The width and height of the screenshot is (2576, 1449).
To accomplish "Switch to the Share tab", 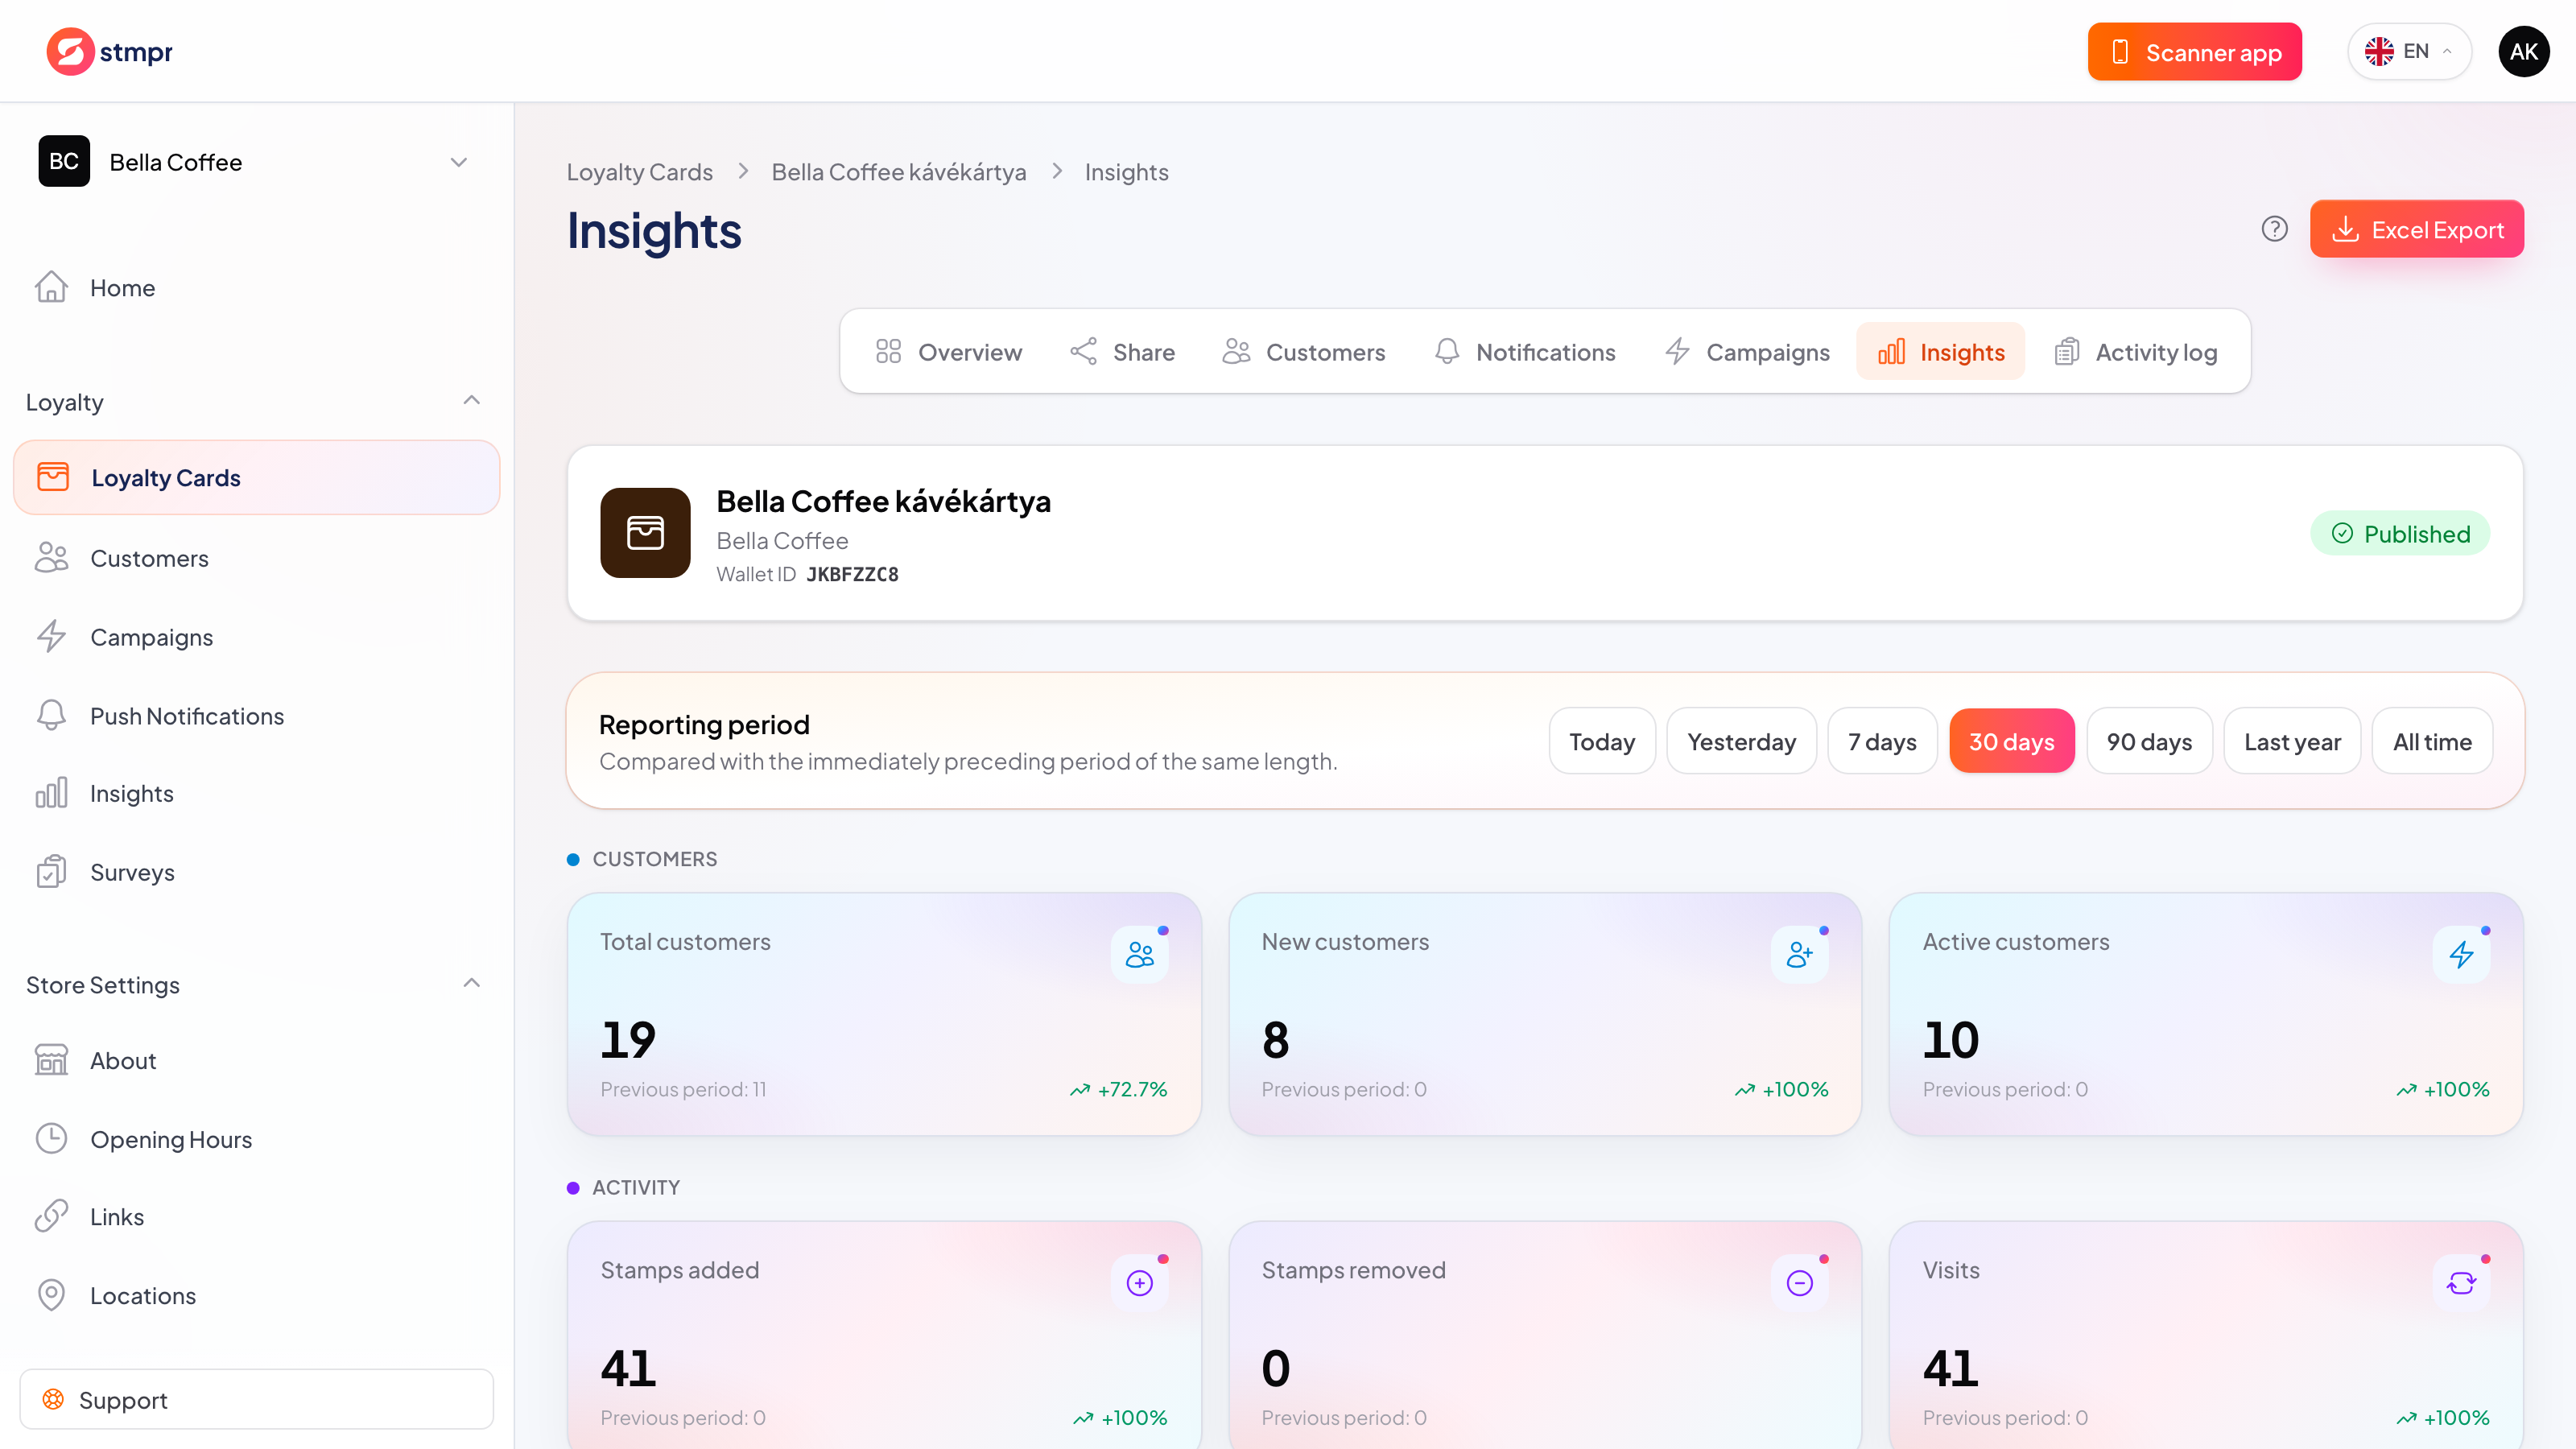I will coord(1122,352).
